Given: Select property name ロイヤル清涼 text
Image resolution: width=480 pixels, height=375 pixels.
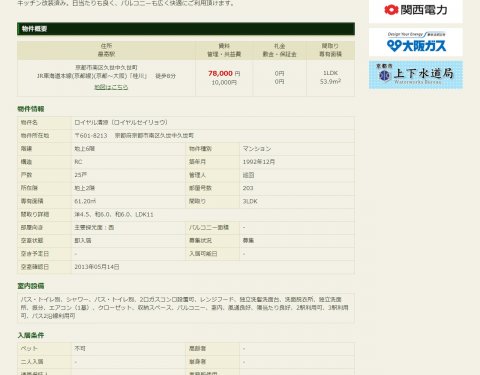Looking at the screenshot, I should [121, 122].
